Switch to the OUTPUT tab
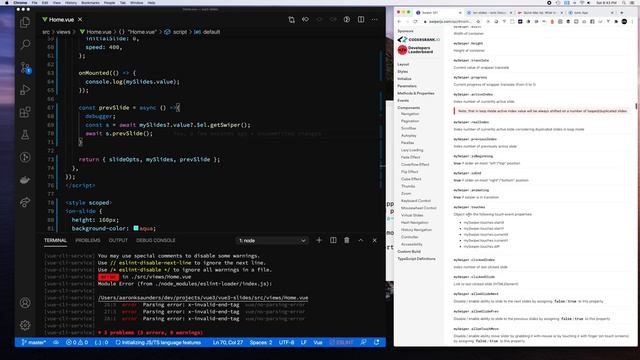The height and width of the screenshot is (360, 640). click(x=118, y=240)
